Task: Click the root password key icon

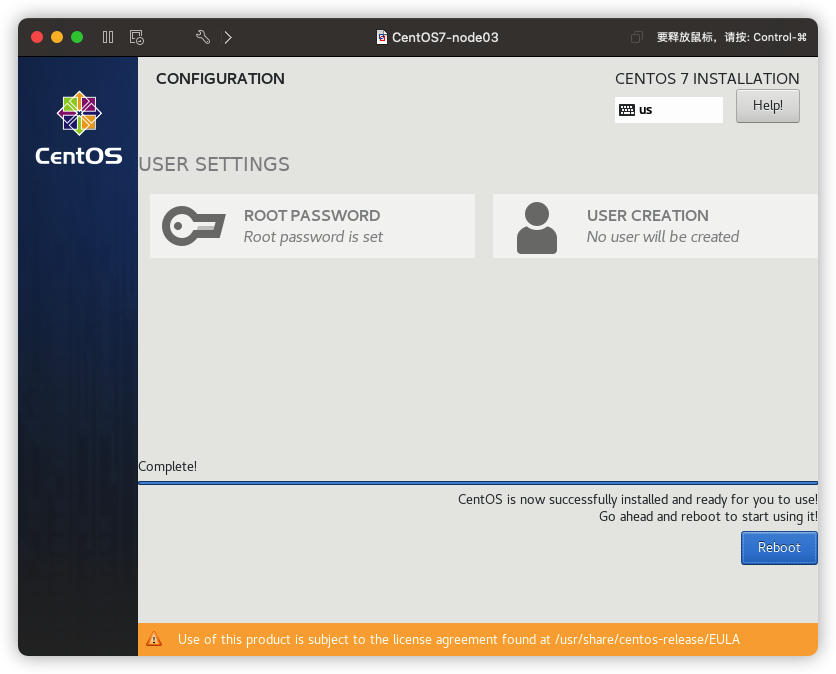Action: (194, 226)
